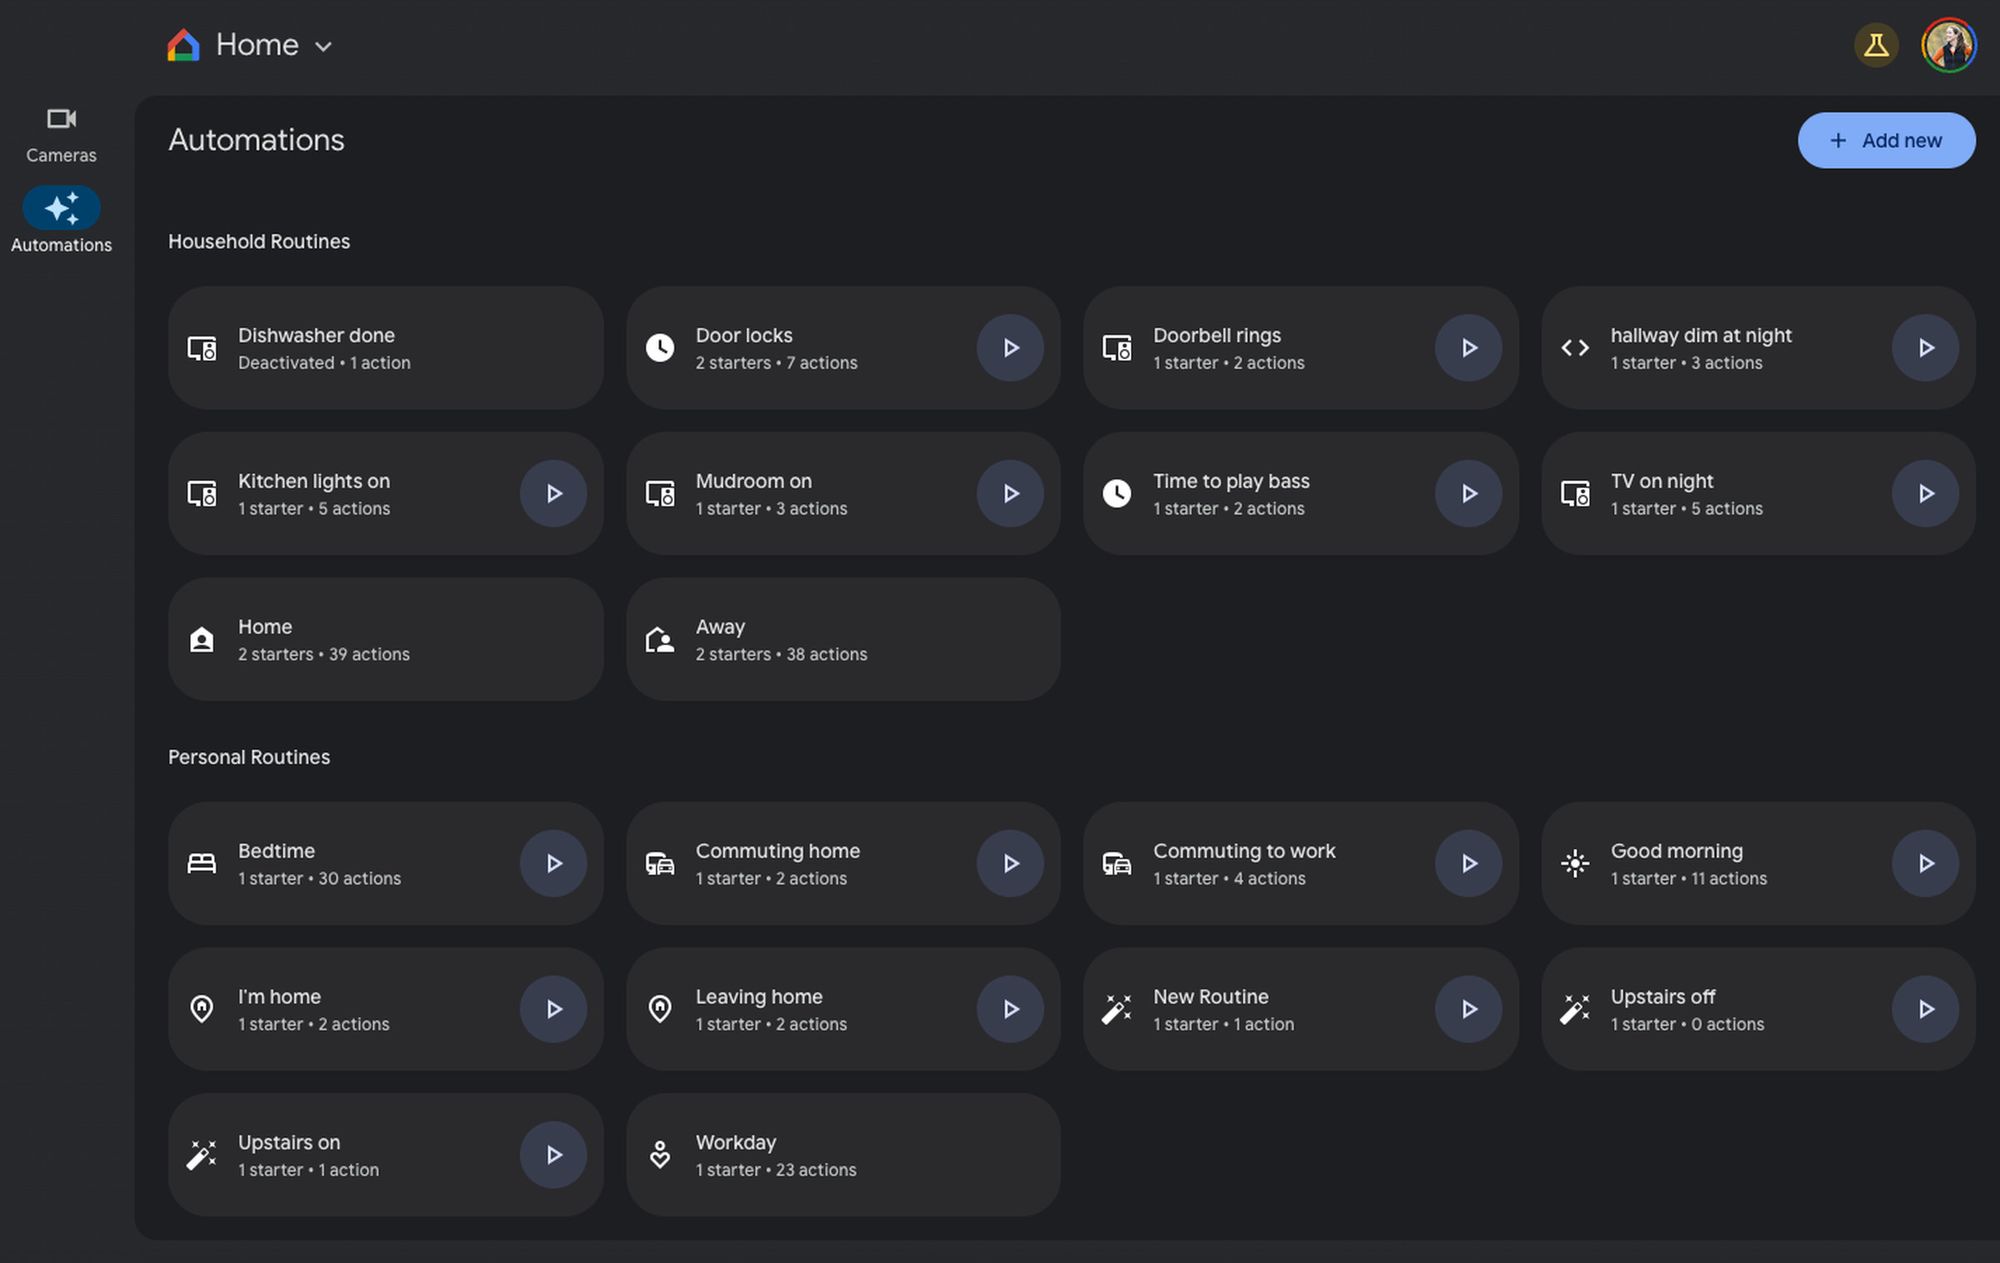Run the Kitchen lights on routine
This screenshot has height=1263, width=2000.
[x=553, y=494]
